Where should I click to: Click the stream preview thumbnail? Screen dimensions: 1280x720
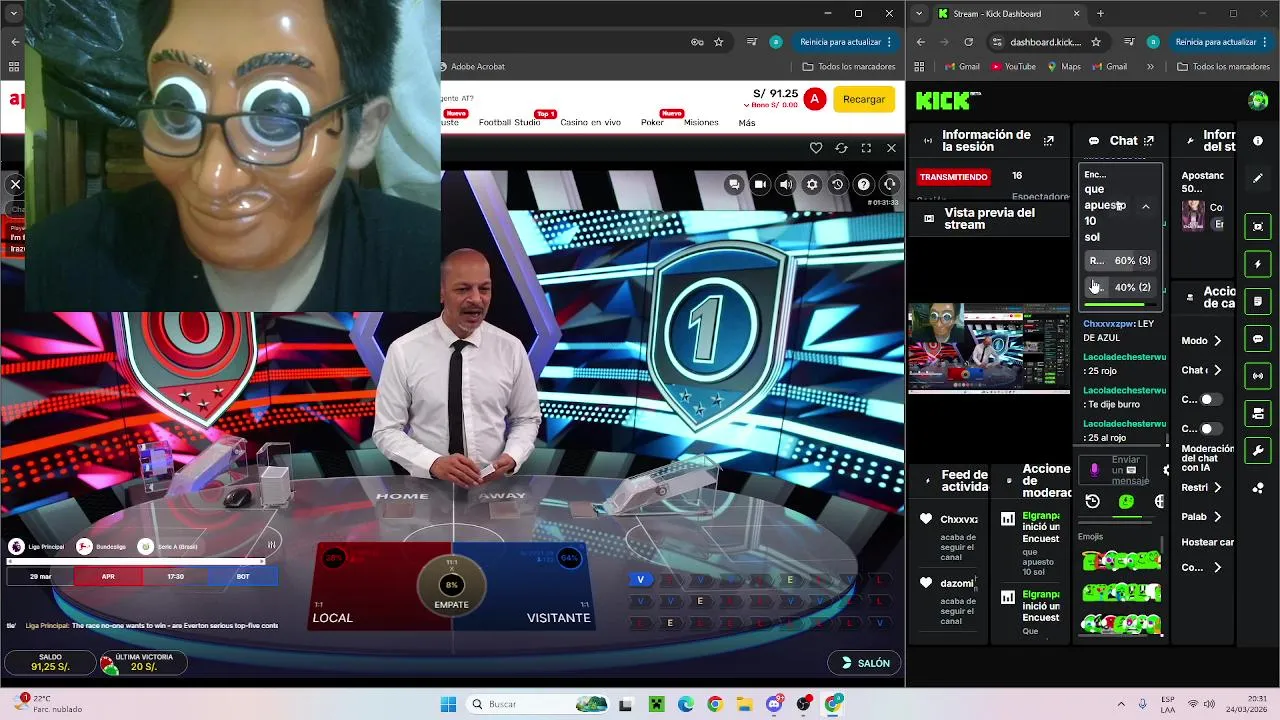coord(988,348)
